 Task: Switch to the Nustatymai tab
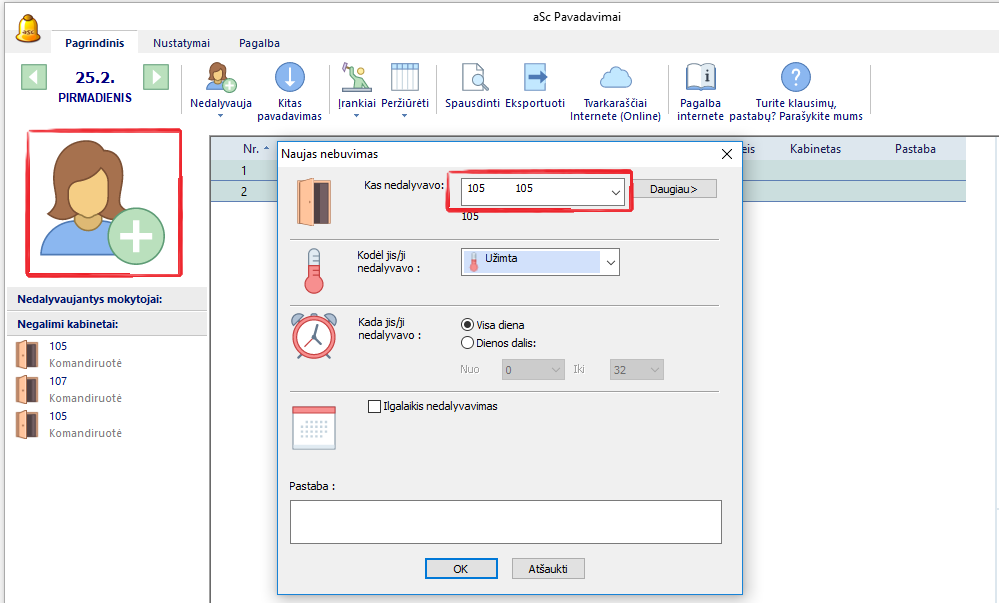coord(181,43)
